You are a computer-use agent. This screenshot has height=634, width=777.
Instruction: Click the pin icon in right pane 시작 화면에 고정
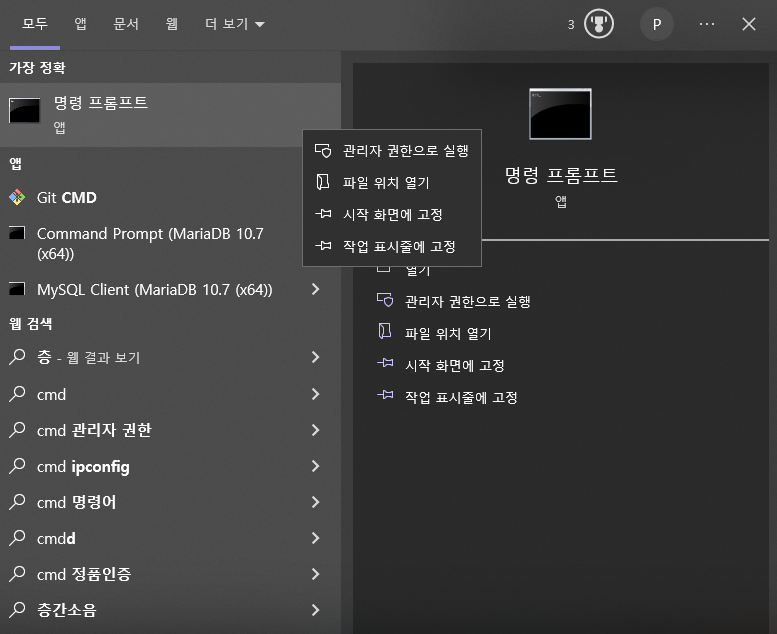click(x=385, y=363)
